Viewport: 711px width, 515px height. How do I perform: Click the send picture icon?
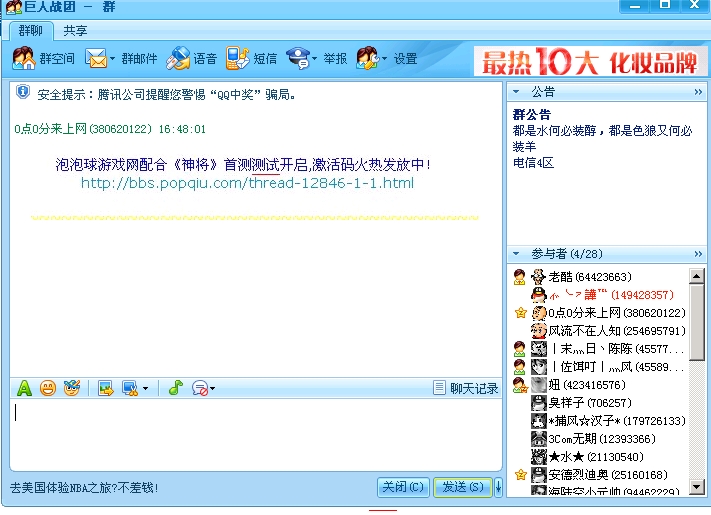tap(105, 388)
